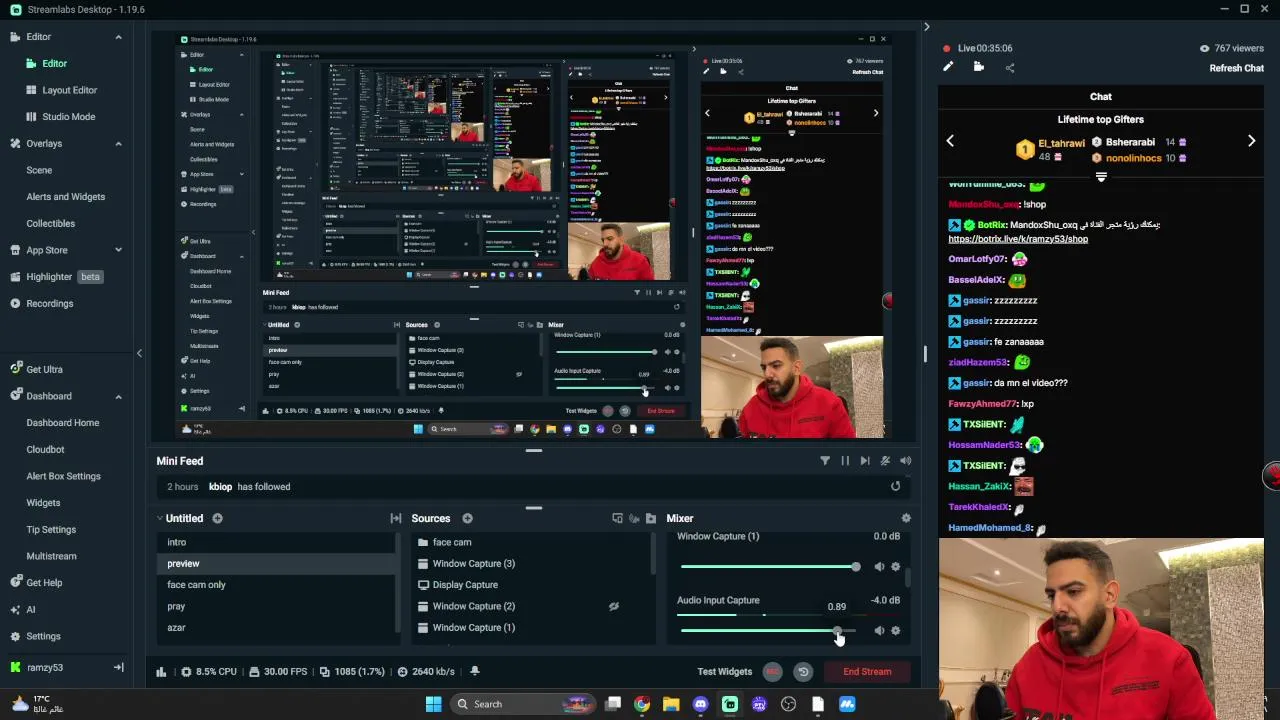Open the Layout Editor page
Viewport: 1280px width, 720px height.
coord(69,90)
